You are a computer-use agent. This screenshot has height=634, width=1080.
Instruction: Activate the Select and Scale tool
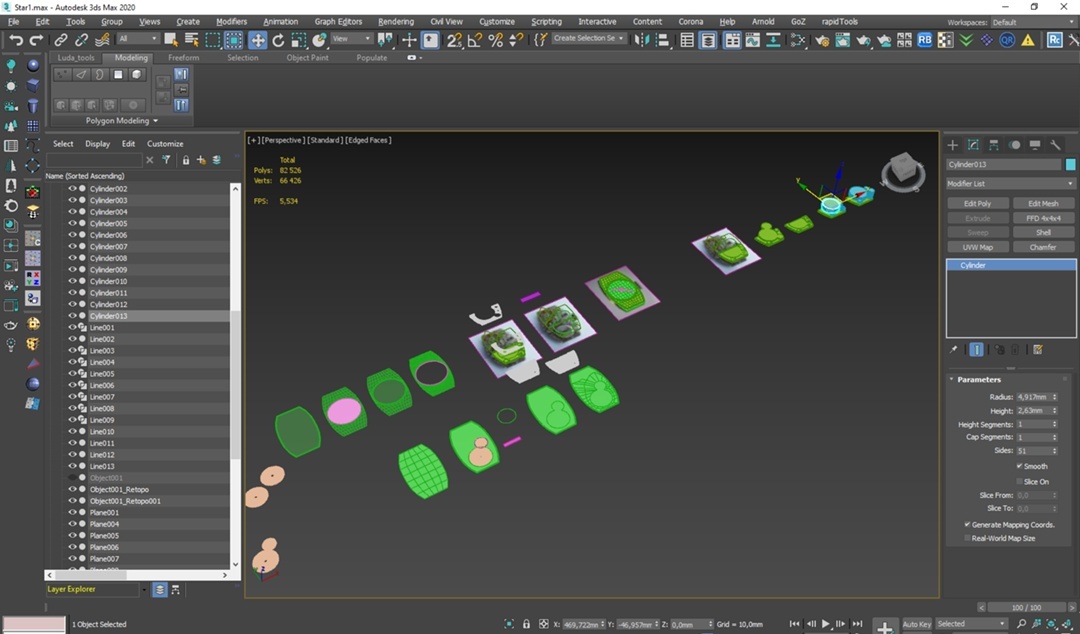[299, 40]
